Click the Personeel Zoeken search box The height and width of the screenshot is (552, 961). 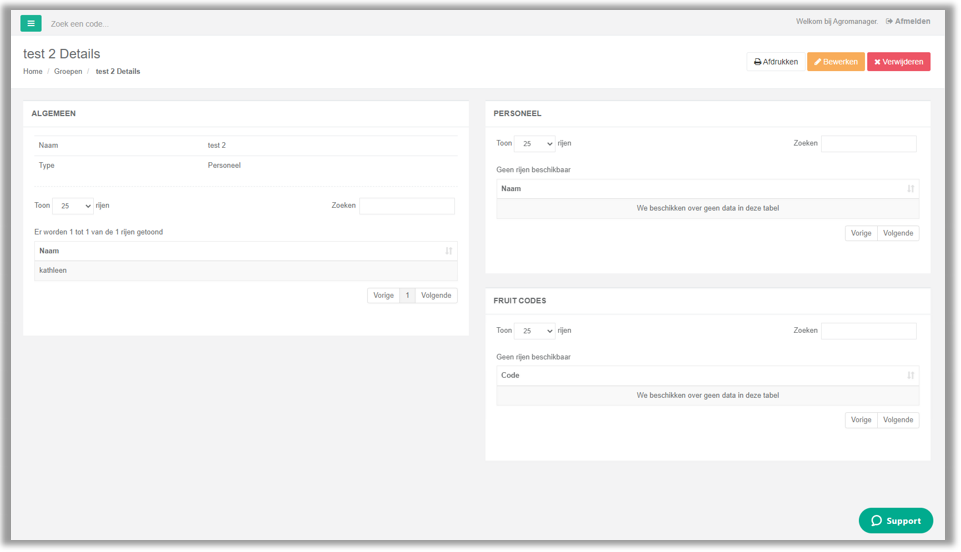point(868,143)
